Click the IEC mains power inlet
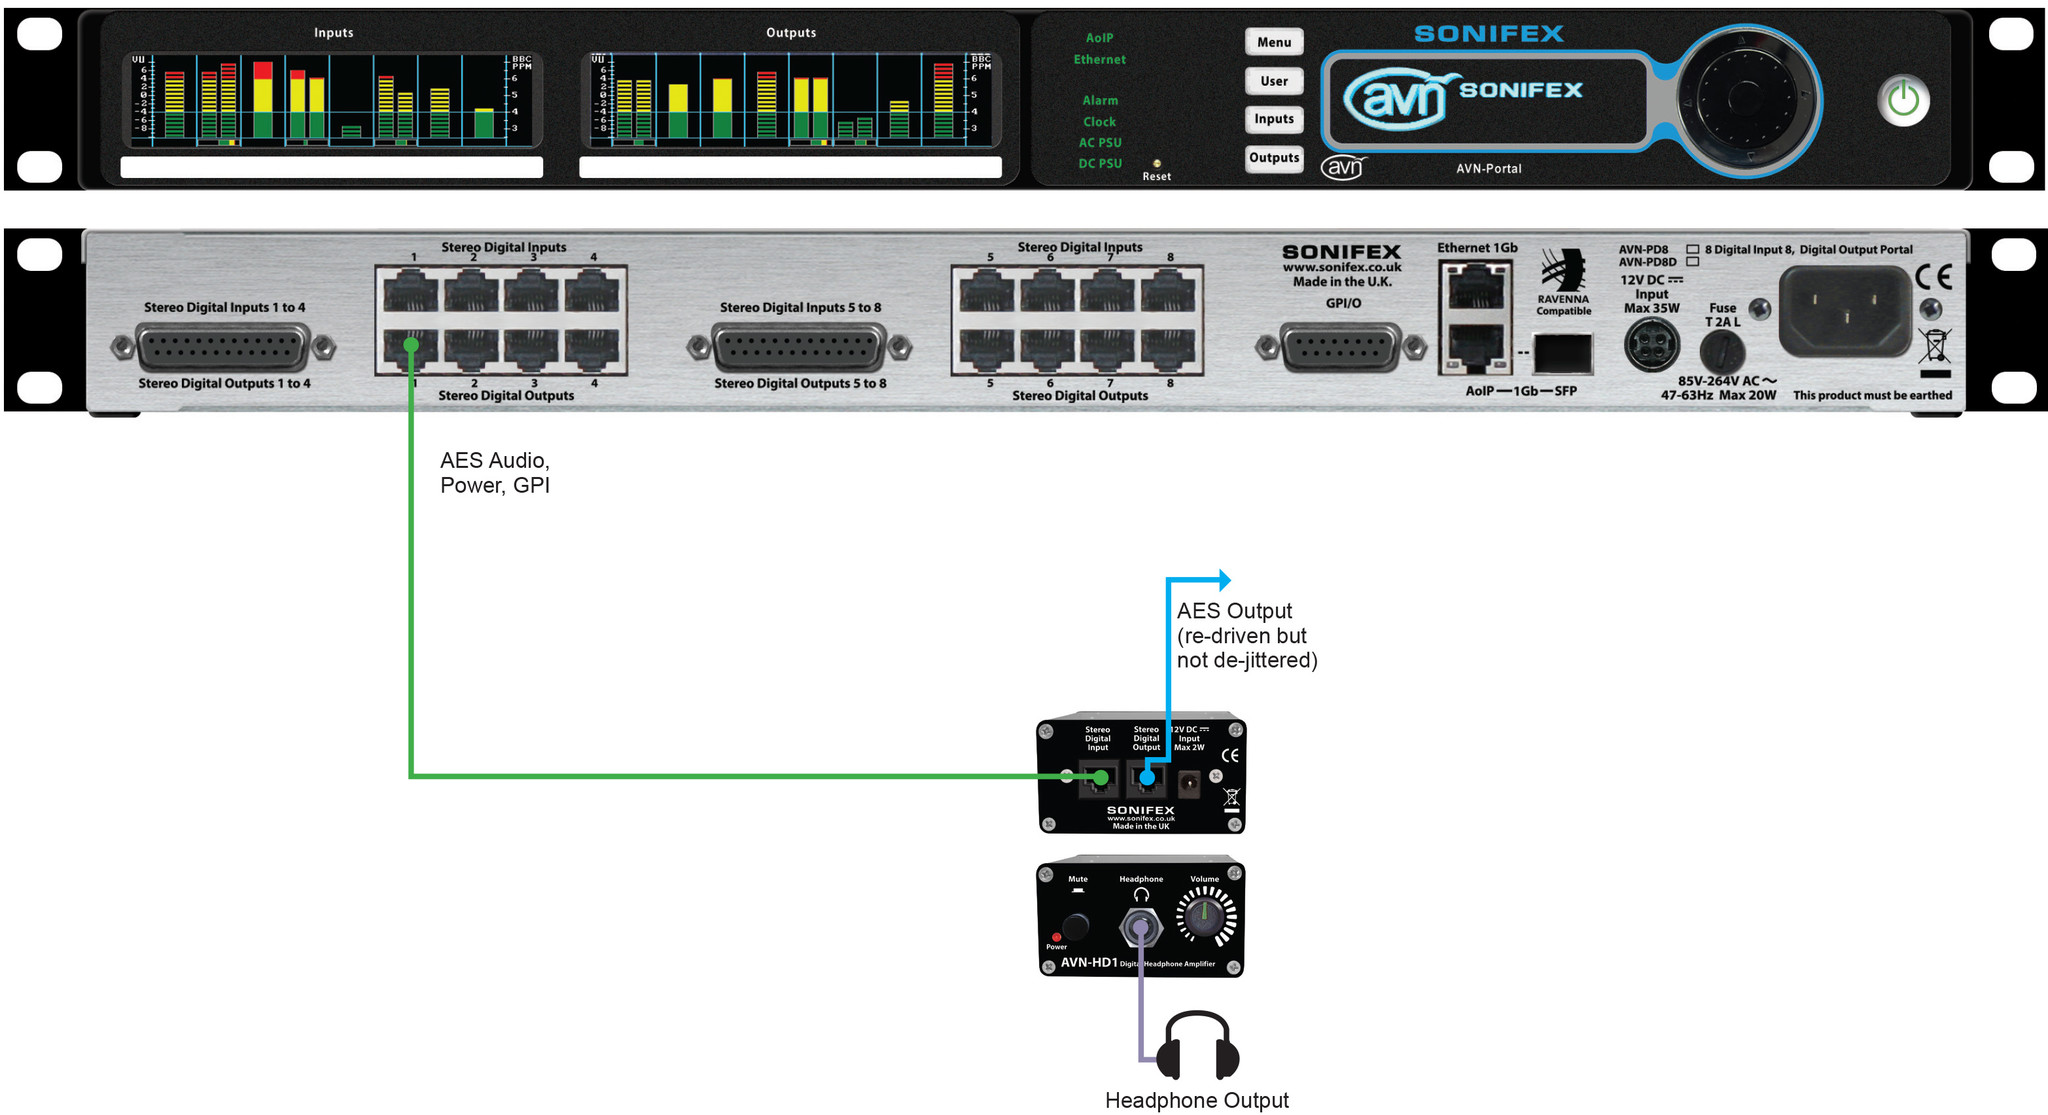This screenshot has height=1115, width=2048. [x=1845, y=311]
